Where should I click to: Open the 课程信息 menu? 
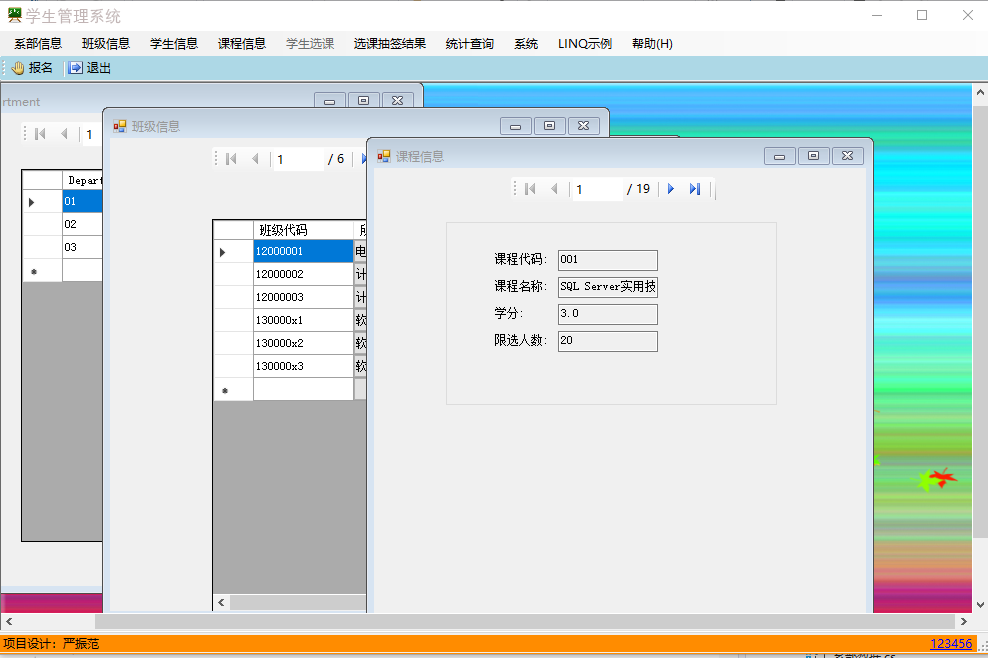coord(242,43)
